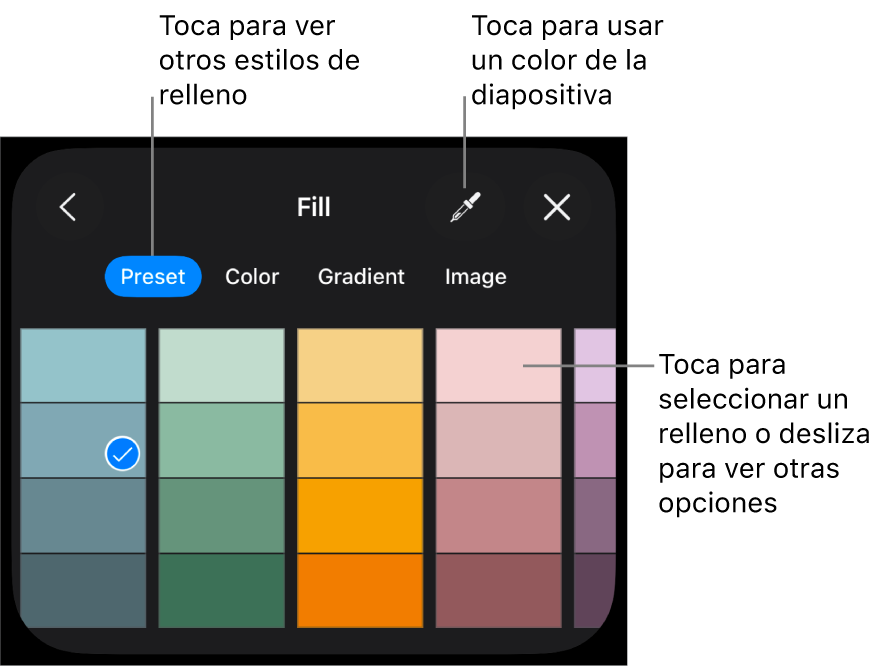Click the eyedropper color picker icon
Image resolution: width=888 pixels, height=668 pixels.
pyautogui.click(x=462, y=207)
